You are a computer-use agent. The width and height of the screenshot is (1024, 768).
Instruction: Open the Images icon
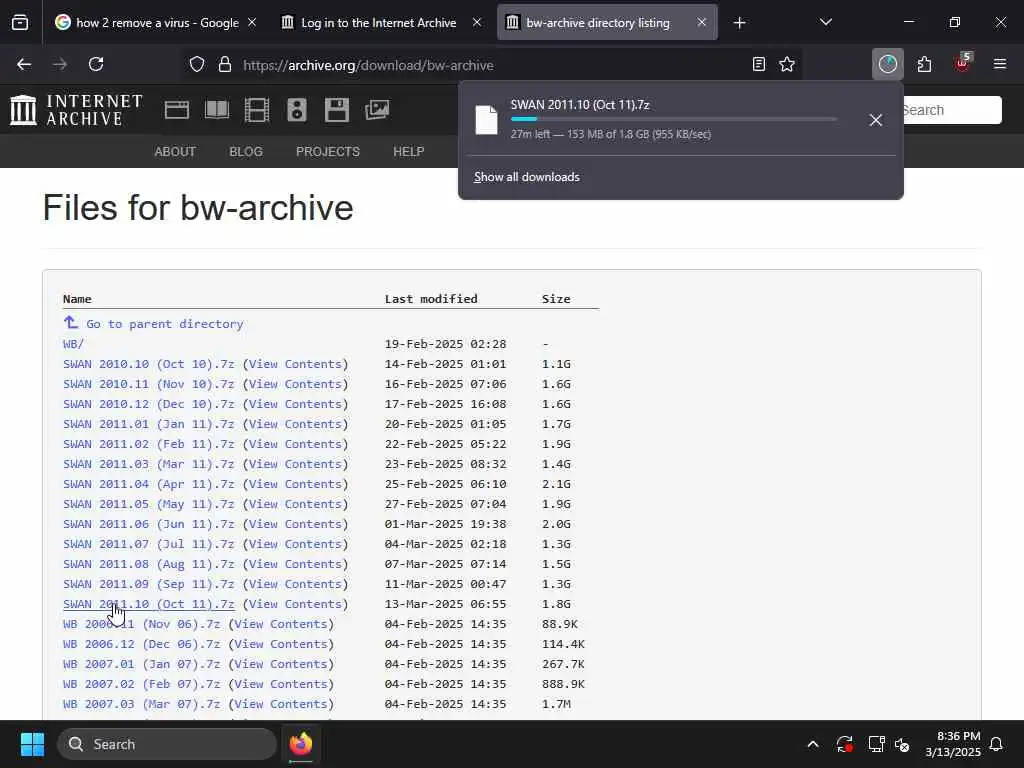pyautogui.click(x=377, y=110)
